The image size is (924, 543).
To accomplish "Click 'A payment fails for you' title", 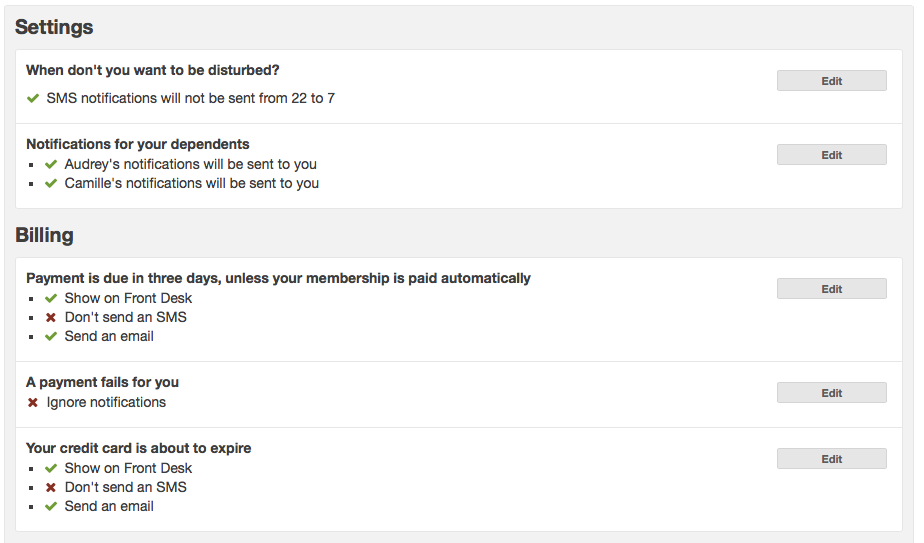I will pos(103,382).
